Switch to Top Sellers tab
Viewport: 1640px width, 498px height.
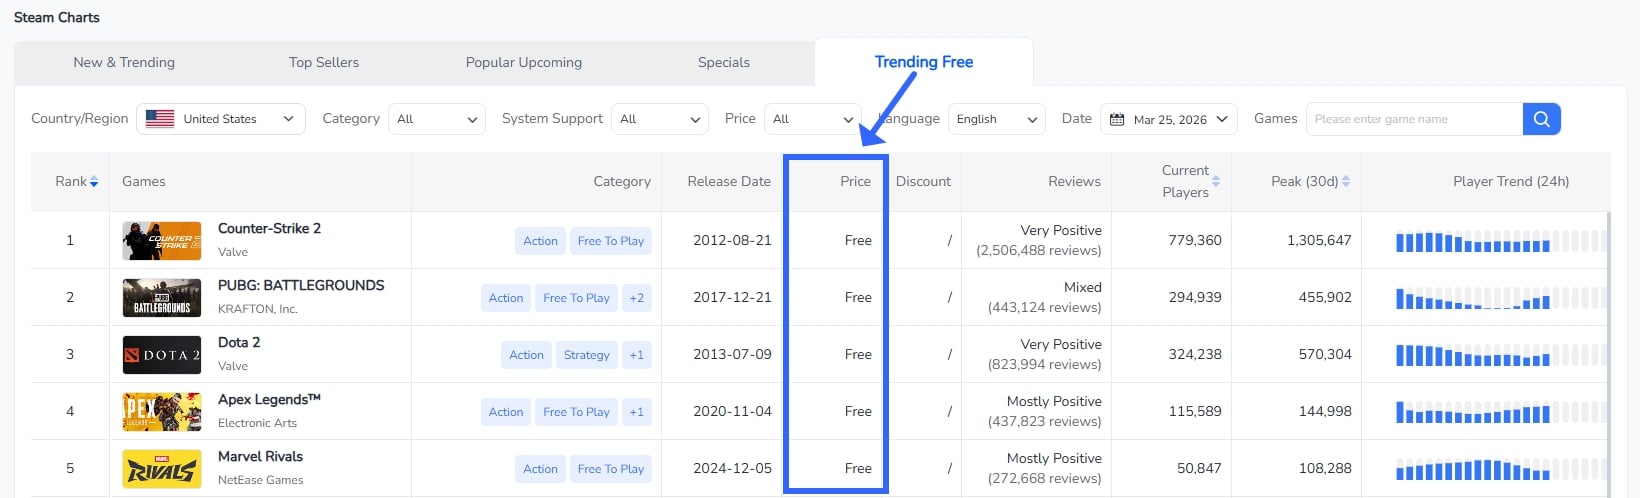click(324, 62)
